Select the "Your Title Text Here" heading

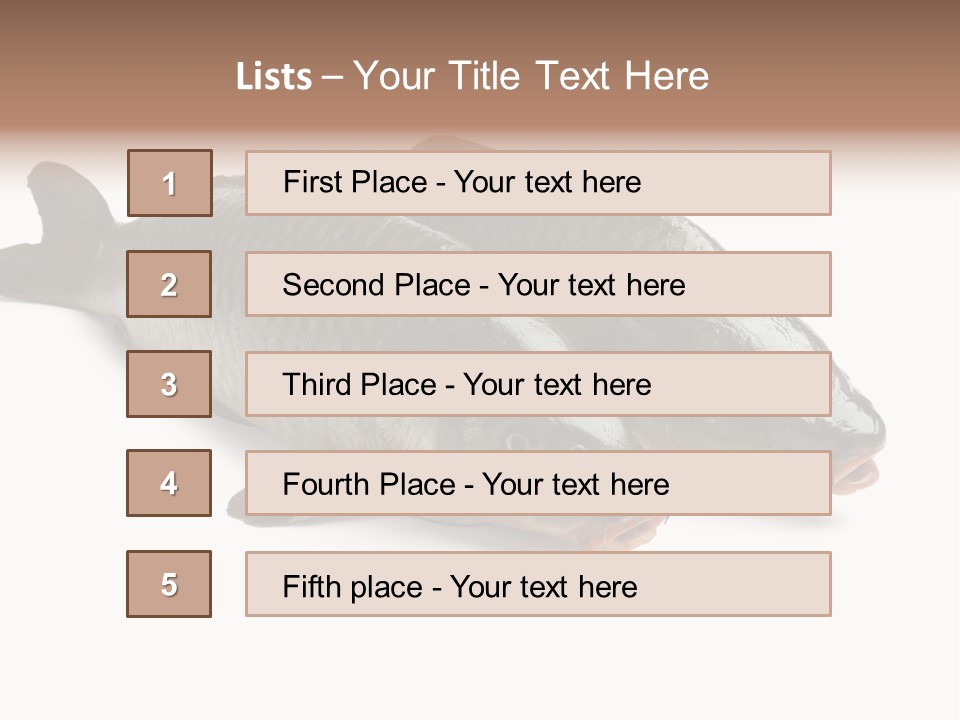[x=531, y=77]
